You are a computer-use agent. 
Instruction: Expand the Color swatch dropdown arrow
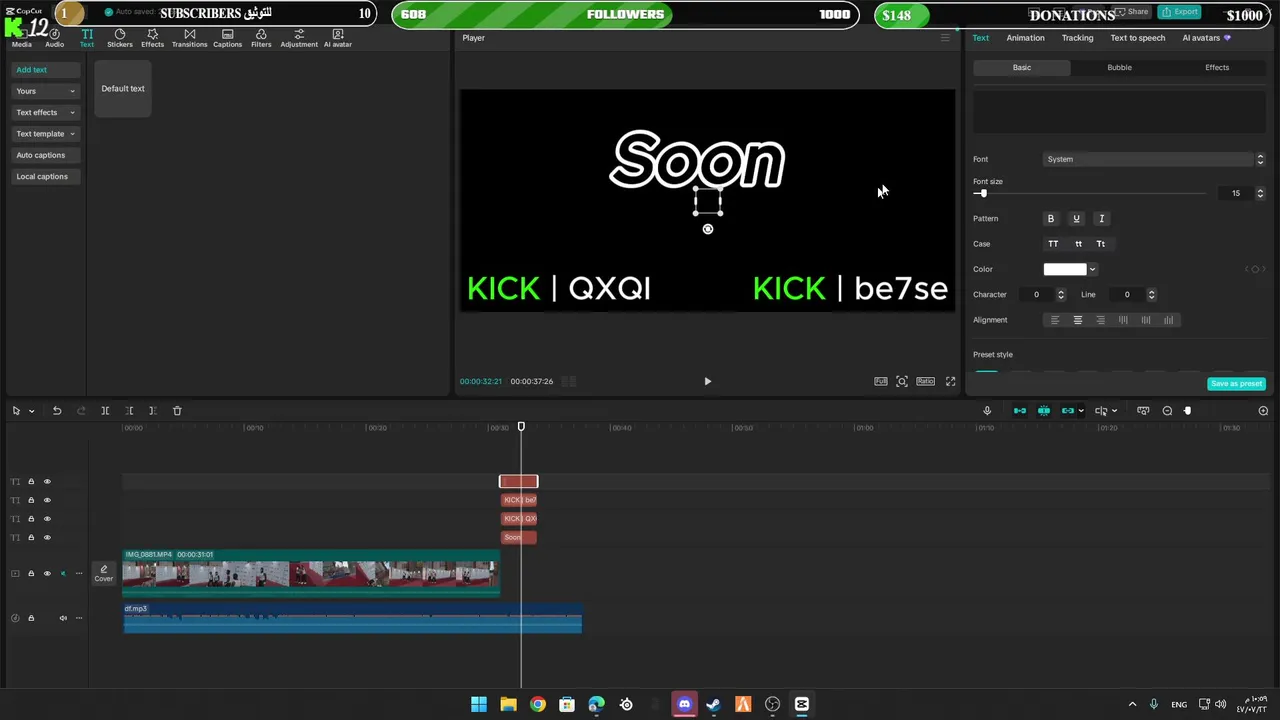click(1092, 269)
